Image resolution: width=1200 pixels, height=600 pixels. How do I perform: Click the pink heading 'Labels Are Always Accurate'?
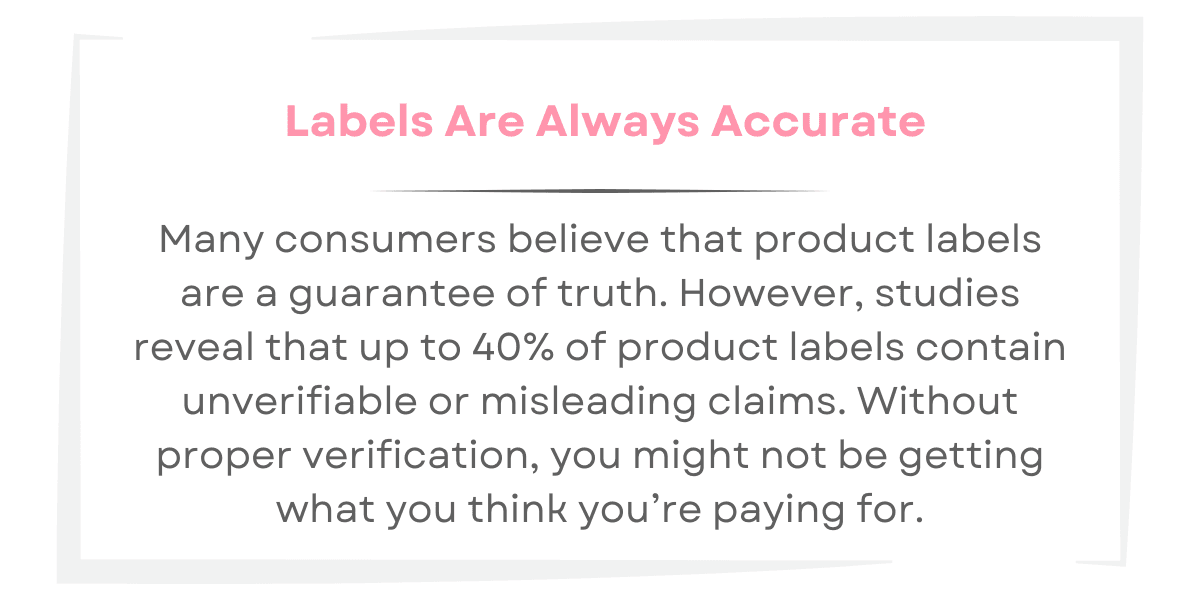[x=605, y=122]
